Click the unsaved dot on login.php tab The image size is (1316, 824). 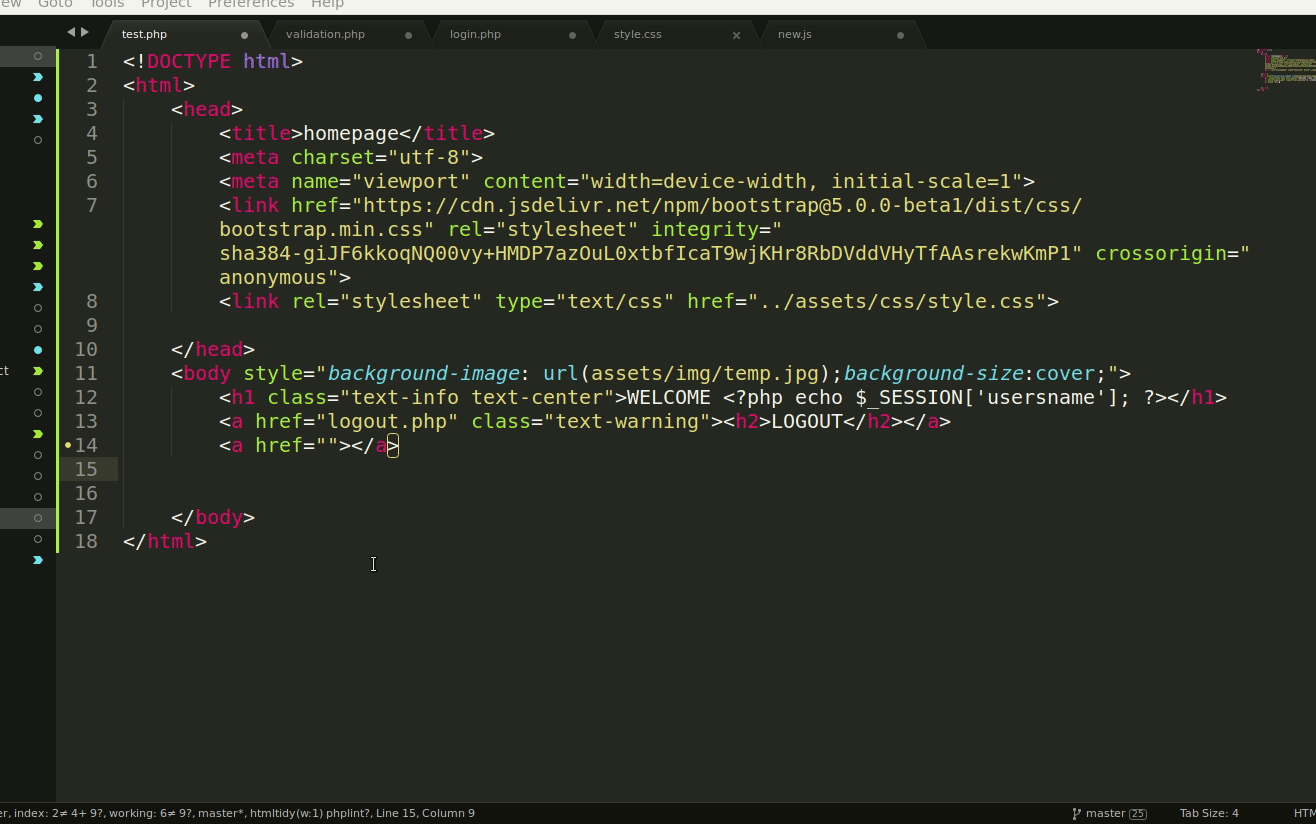tap(572, 35)
